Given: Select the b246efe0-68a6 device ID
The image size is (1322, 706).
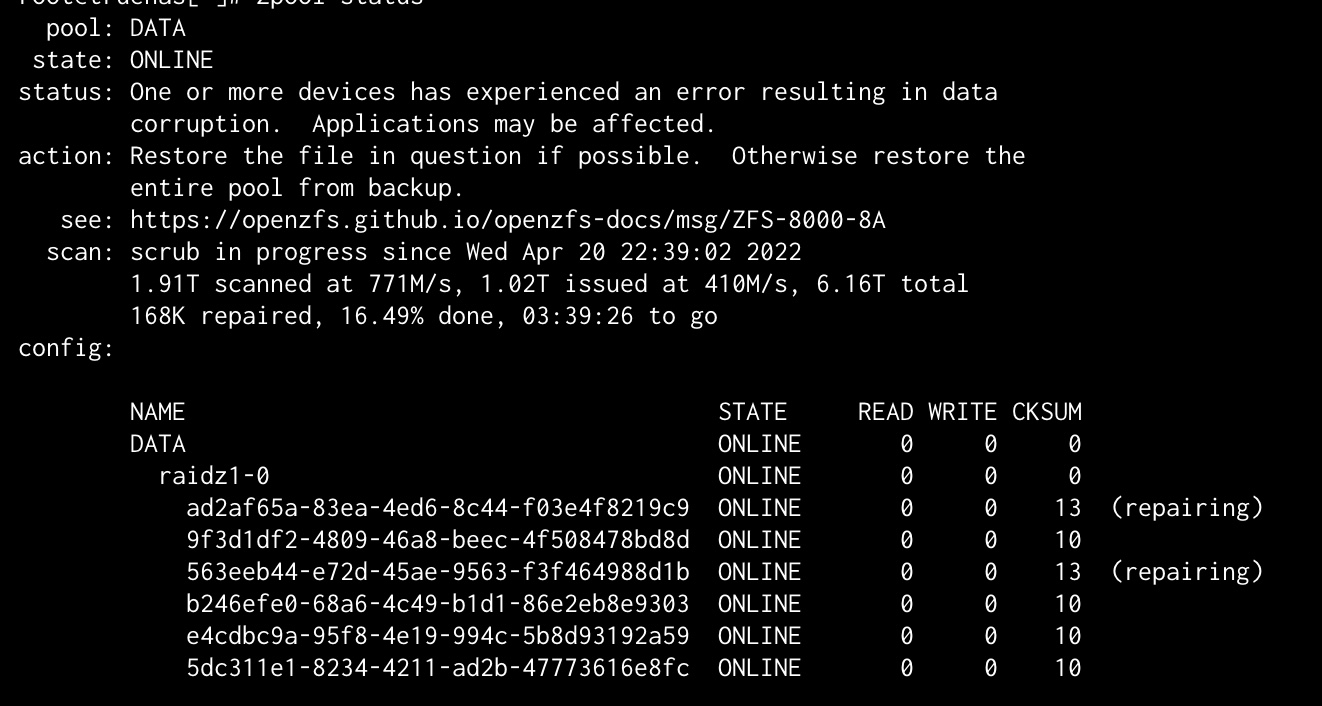Looking at the screenshot, I should 438,604.
